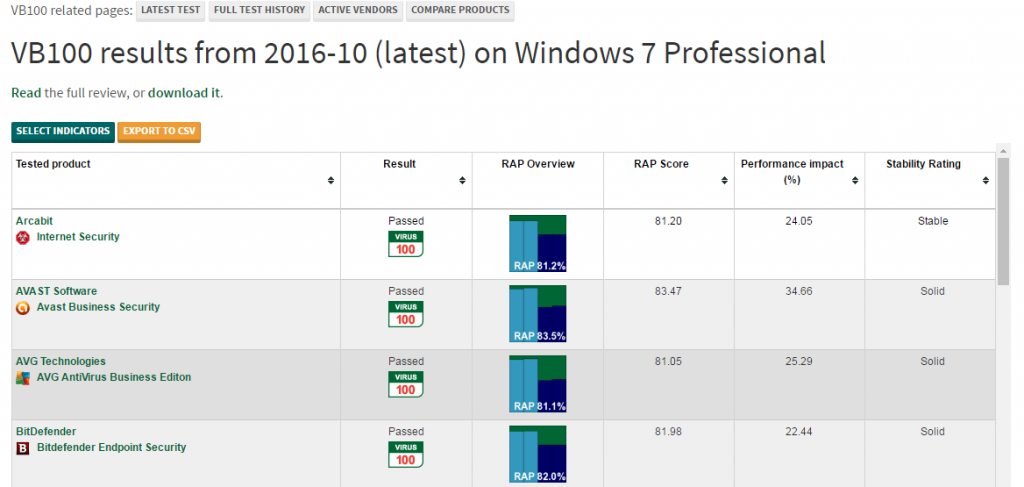Open the Arcabit vendor link

[34, 221]
